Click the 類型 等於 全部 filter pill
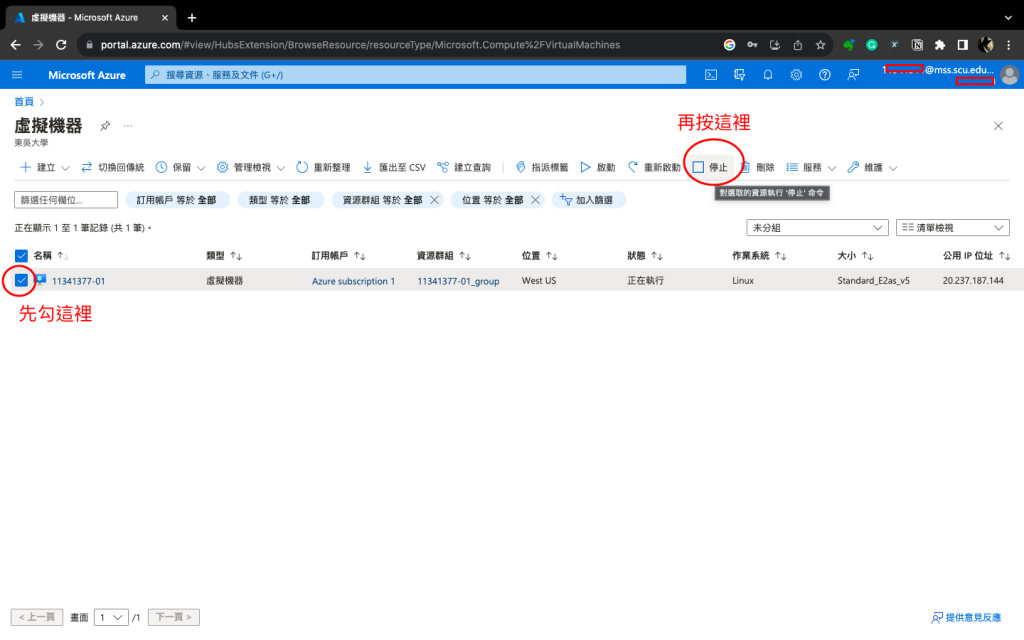Image resolution: width=1024 pixels, height=640 pixels. (x=280, y=200)
